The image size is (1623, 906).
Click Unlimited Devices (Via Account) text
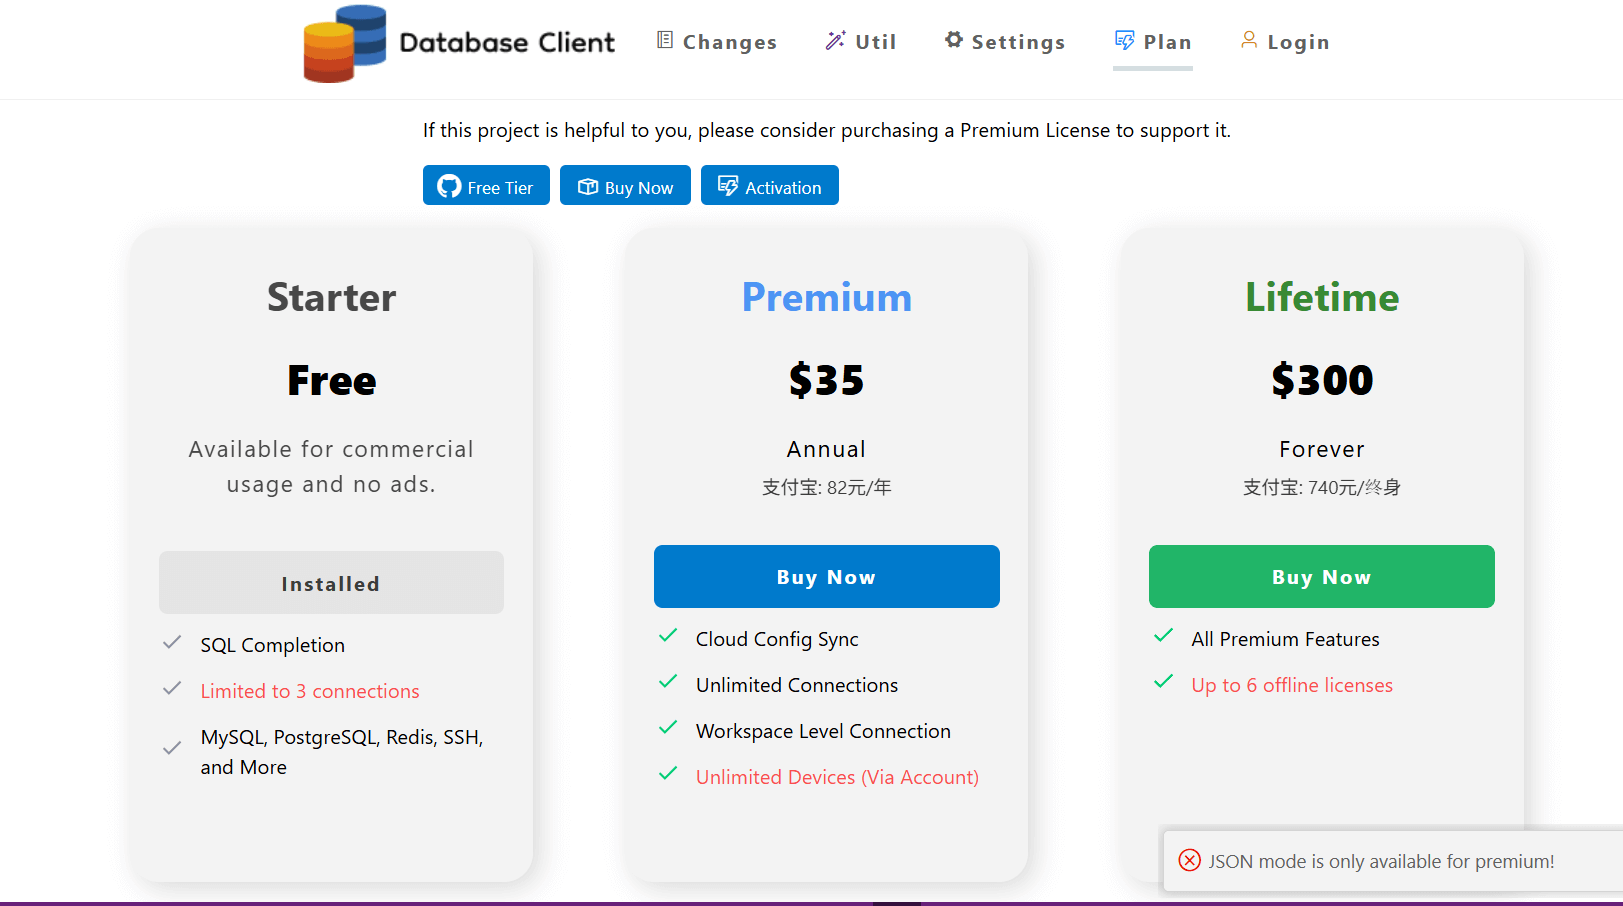[x=837, y=777]
